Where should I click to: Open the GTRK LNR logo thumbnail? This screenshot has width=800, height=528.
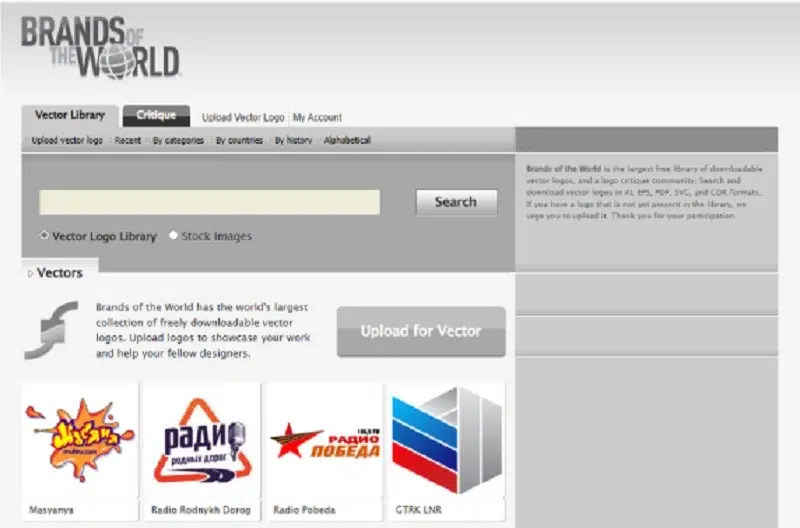(446, 440)
